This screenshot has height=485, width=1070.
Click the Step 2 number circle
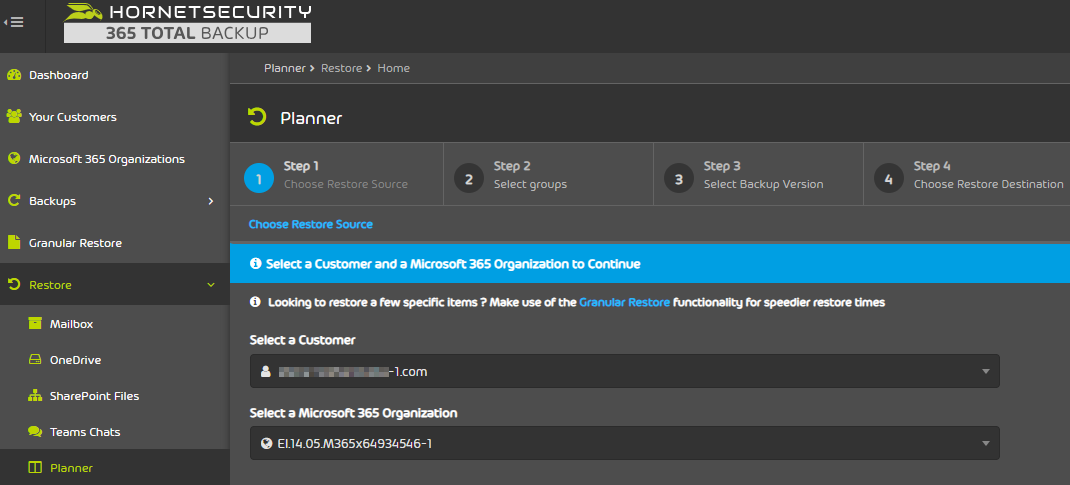pyautogui.click(x=469, y=179)
